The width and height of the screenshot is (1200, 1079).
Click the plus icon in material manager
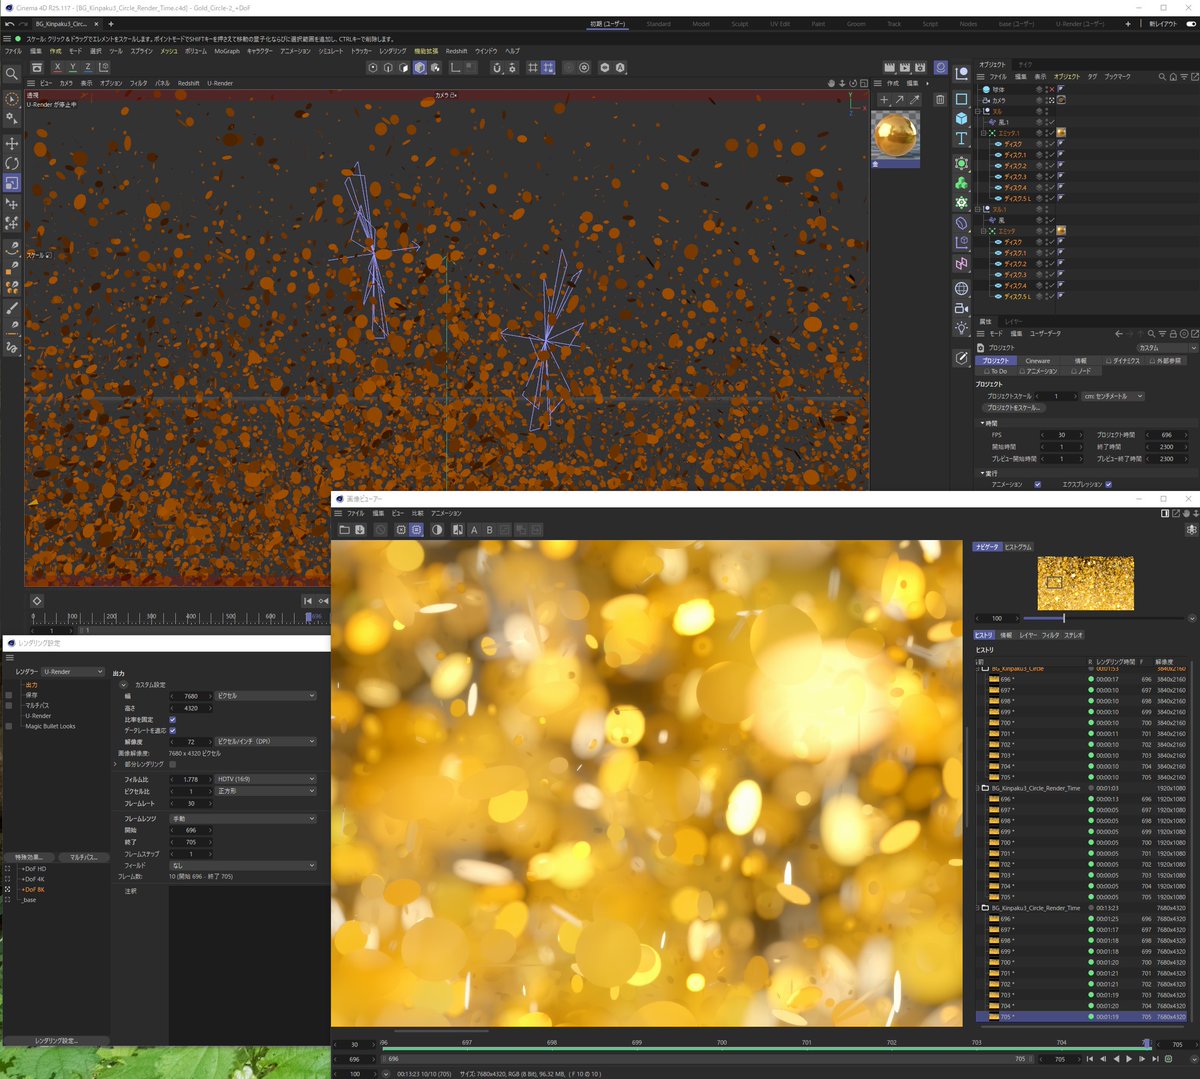pos(884,99)
